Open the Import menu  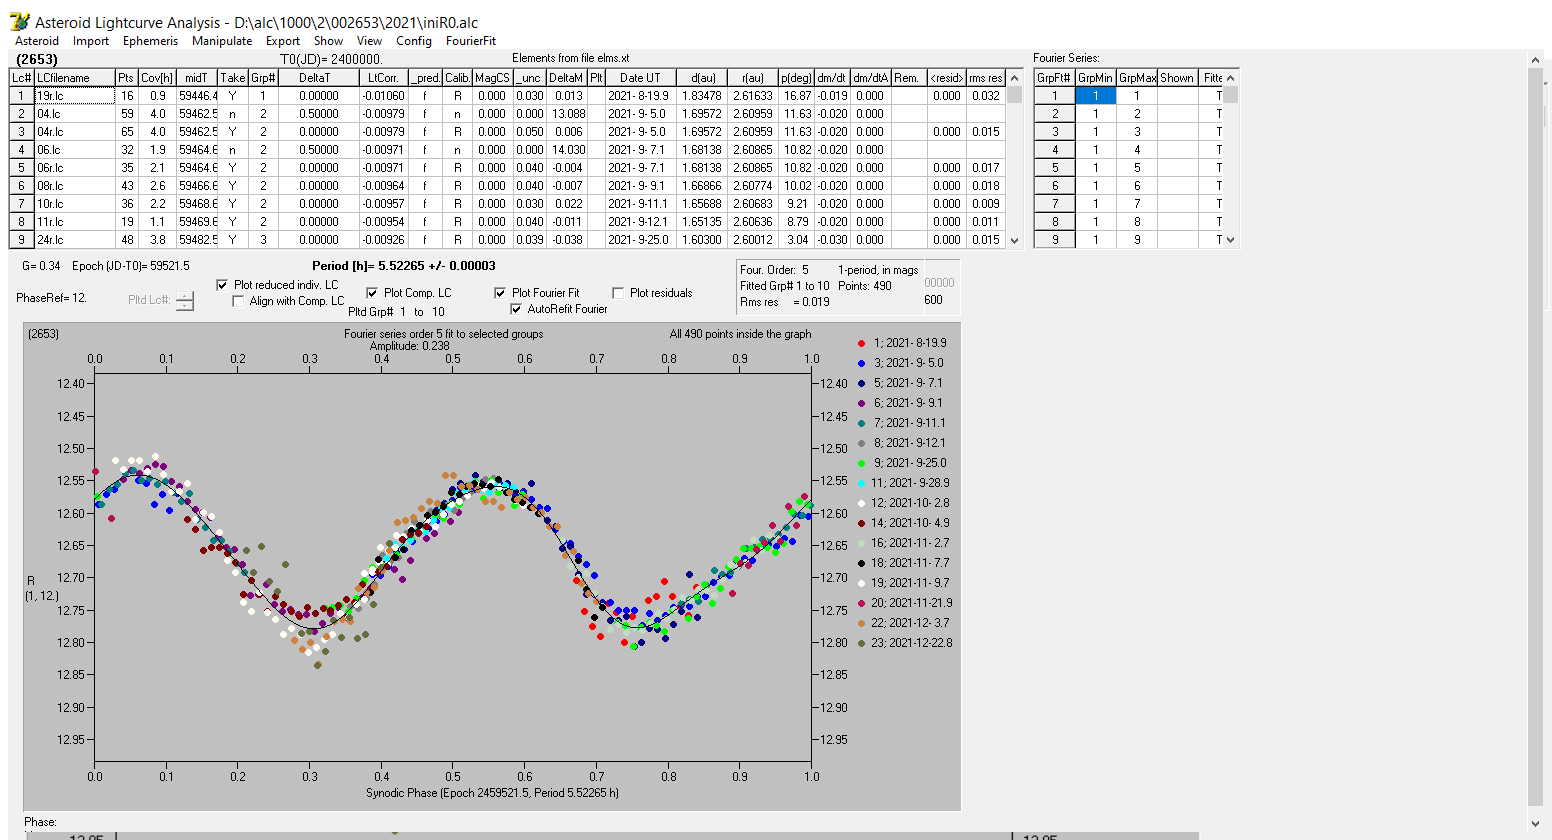click(91, 41)
